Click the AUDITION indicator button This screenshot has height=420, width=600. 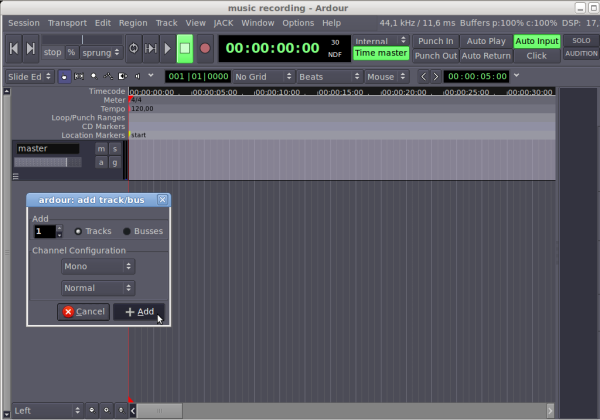click(581, 54)
